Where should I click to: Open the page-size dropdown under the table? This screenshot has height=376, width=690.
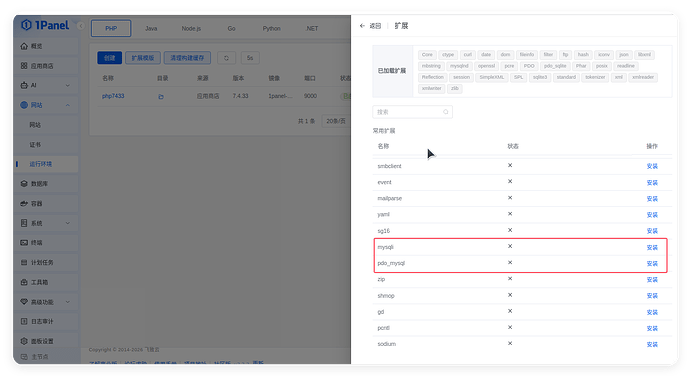click(x=336, y=121)
